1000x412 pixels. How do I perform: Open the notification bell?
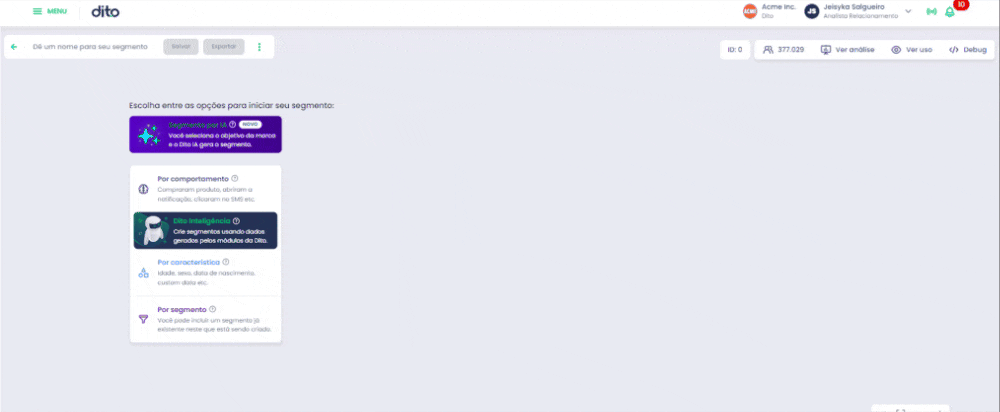pos(949,12)
